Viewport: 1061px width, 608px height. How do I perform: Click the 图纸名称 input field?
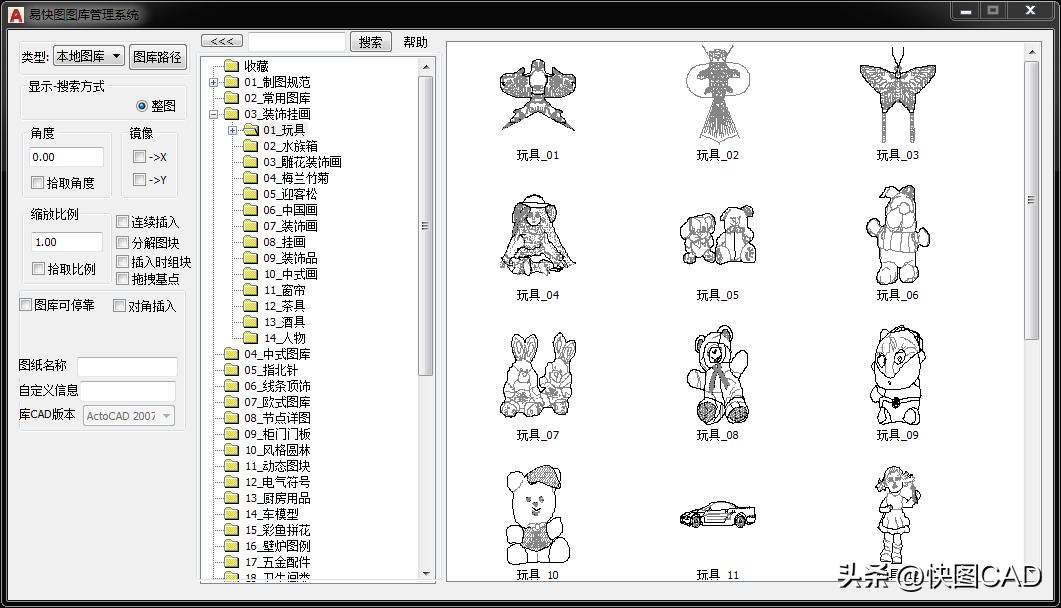127,367
